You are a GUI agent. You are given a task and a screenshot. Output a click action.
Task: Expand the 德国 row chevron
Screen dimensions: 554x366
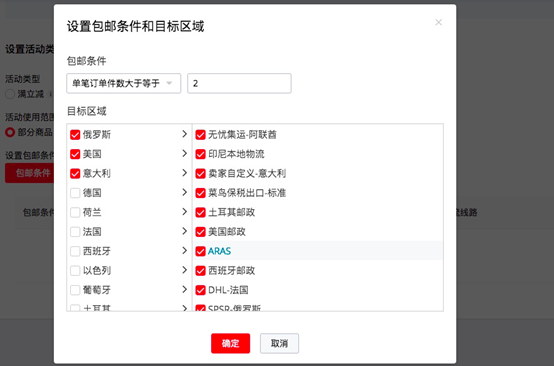tap(184, 192)
